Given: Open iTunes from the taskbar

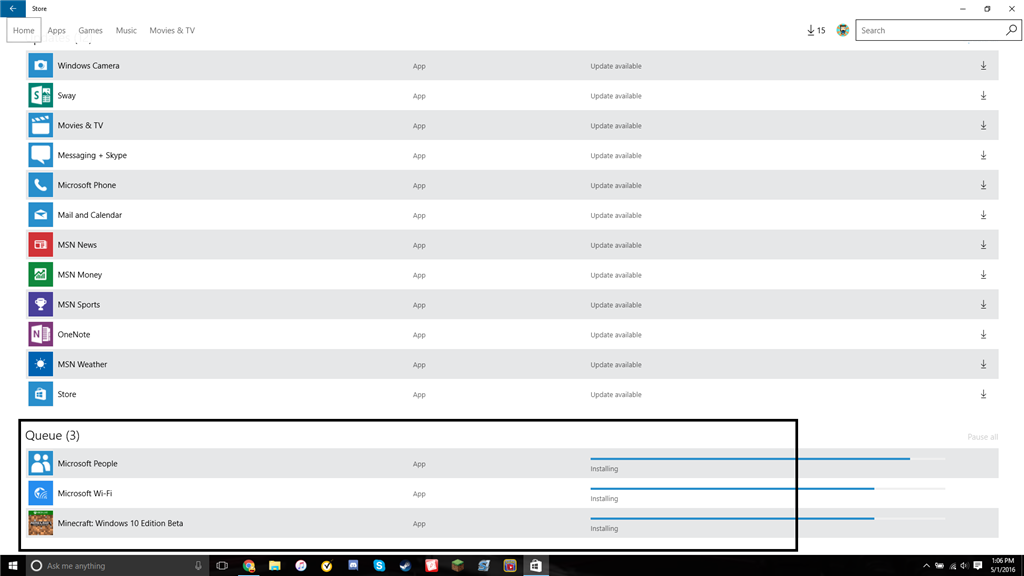Looking at the screenshot, I should (x=300, y=566).
